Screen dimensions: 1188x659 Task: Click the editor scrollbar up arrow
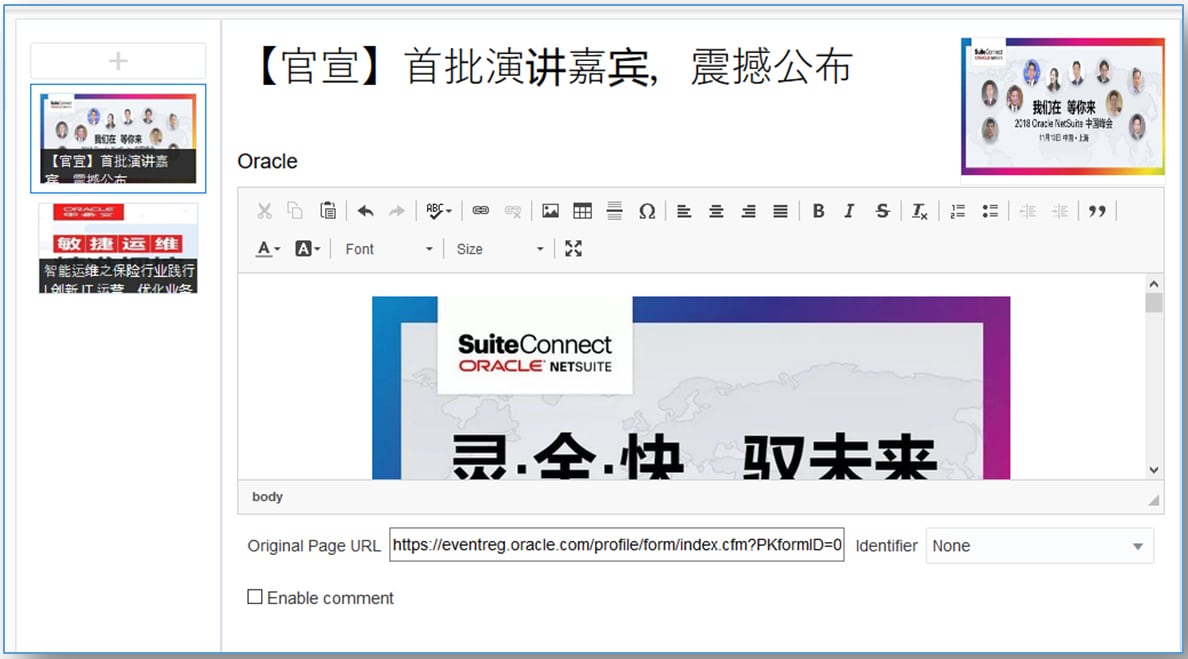click(1153, 284)
